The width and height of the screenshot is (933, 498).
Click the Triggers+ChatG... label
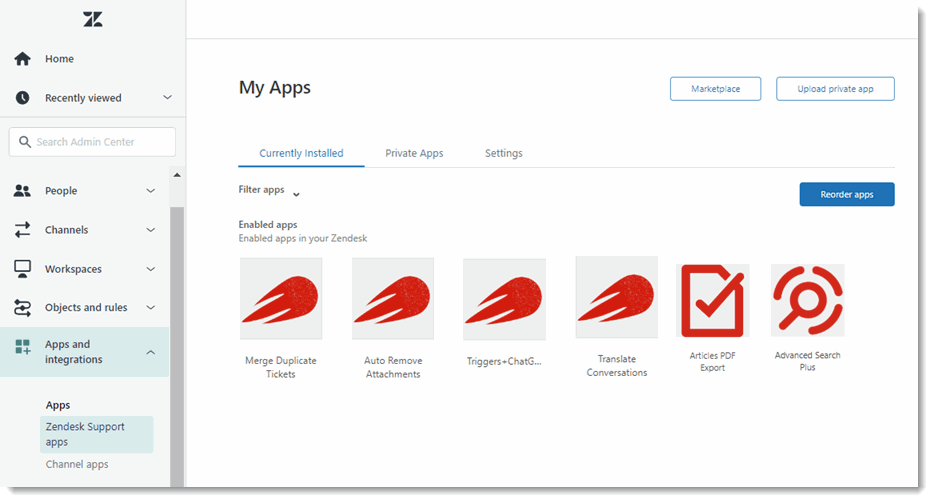(x=504, y=361)
